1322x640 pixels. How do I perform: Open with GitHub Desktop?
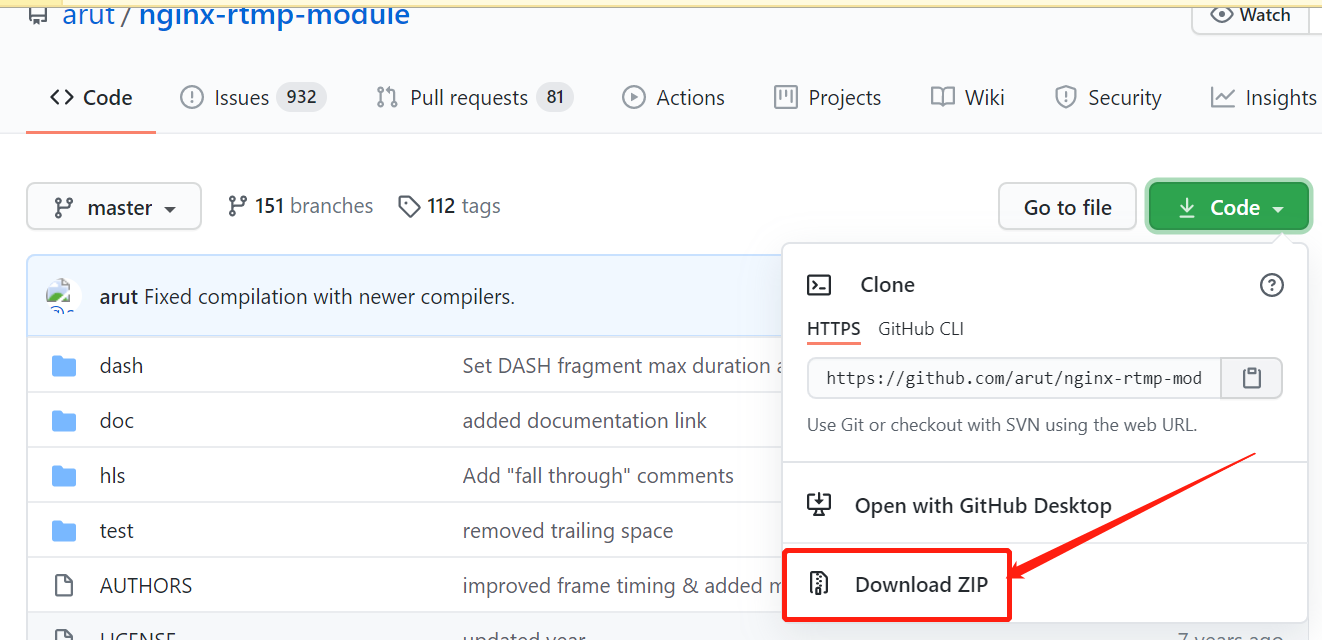(982, 505)
